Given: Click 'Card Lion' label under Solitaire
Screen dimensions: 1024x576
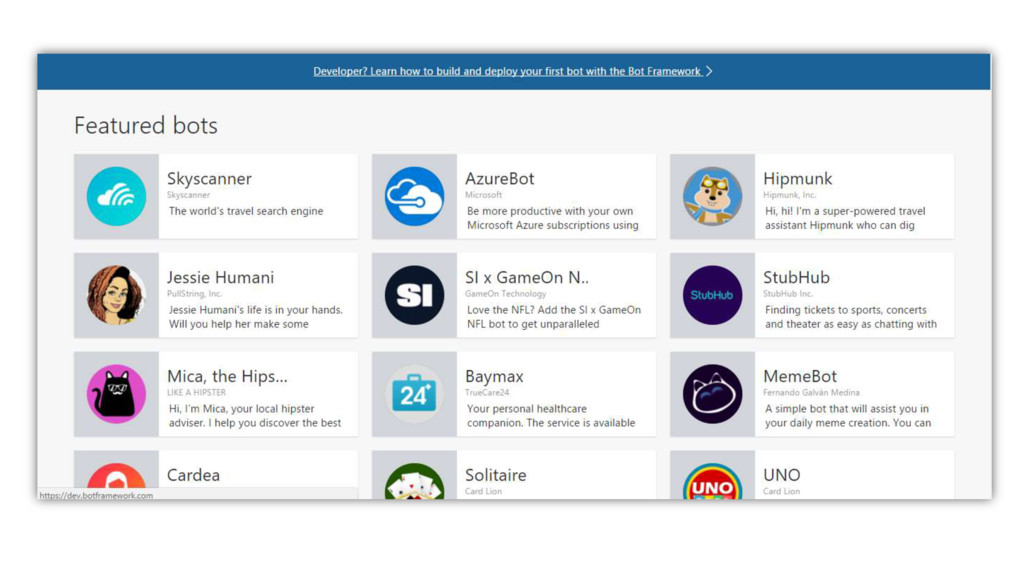Looking at the screenshot, I should pos(483,491).
